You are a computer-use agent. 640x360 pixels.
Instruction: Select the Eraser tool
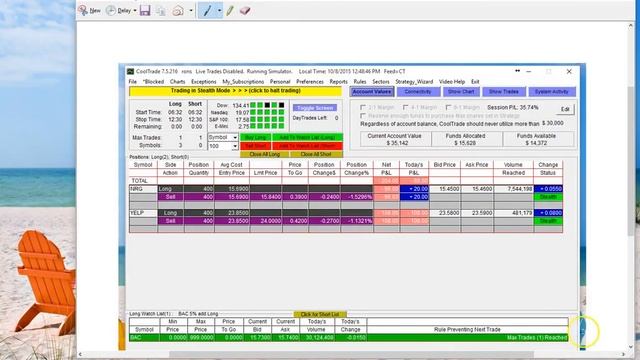[245, 11]
